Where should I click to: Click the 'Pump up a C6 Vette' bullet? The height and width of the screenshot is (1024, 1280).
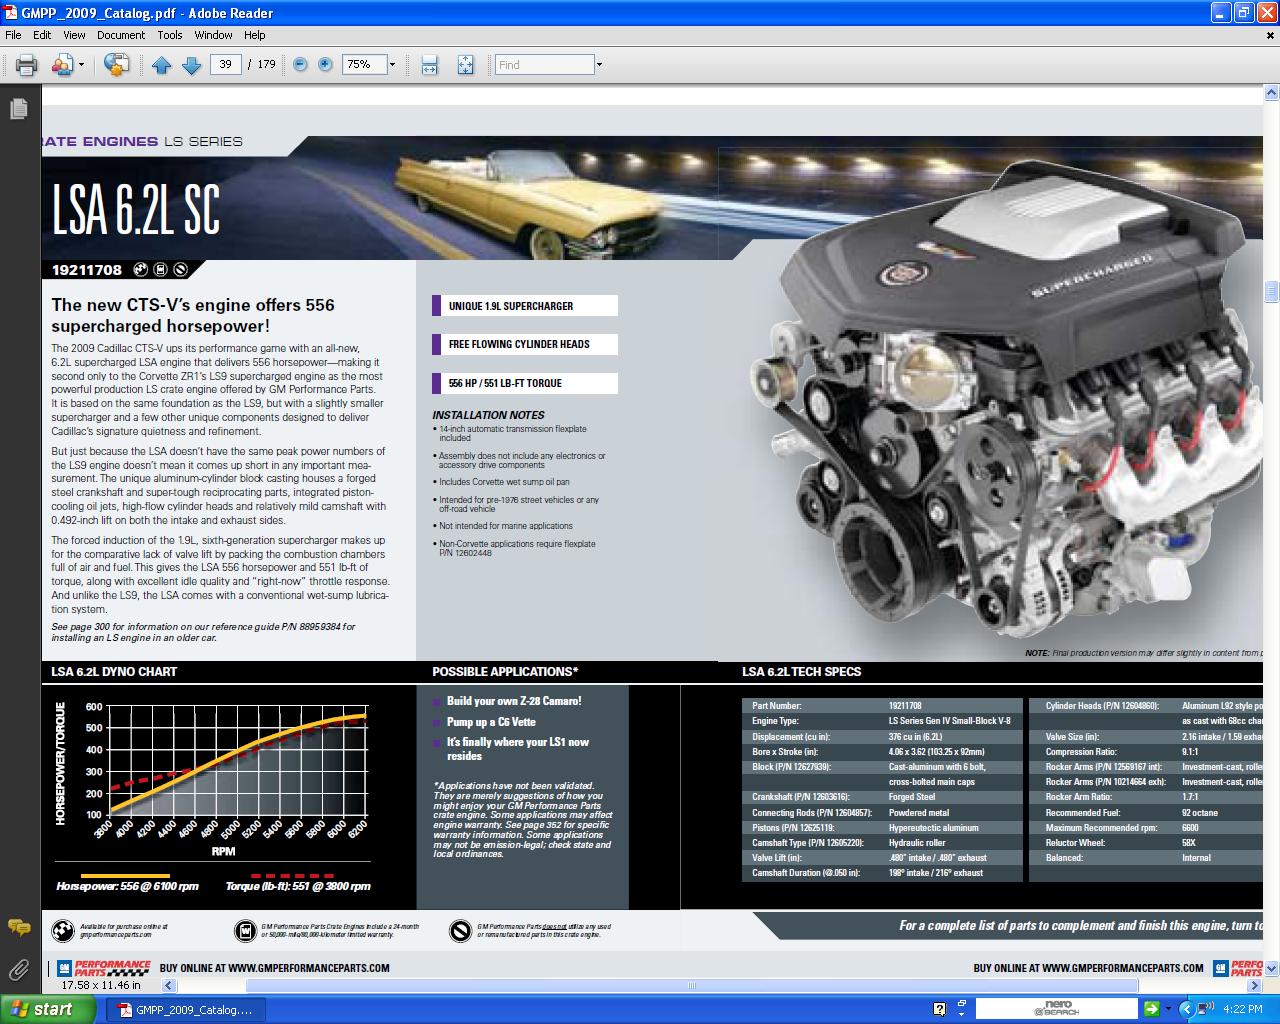point(491,722)
